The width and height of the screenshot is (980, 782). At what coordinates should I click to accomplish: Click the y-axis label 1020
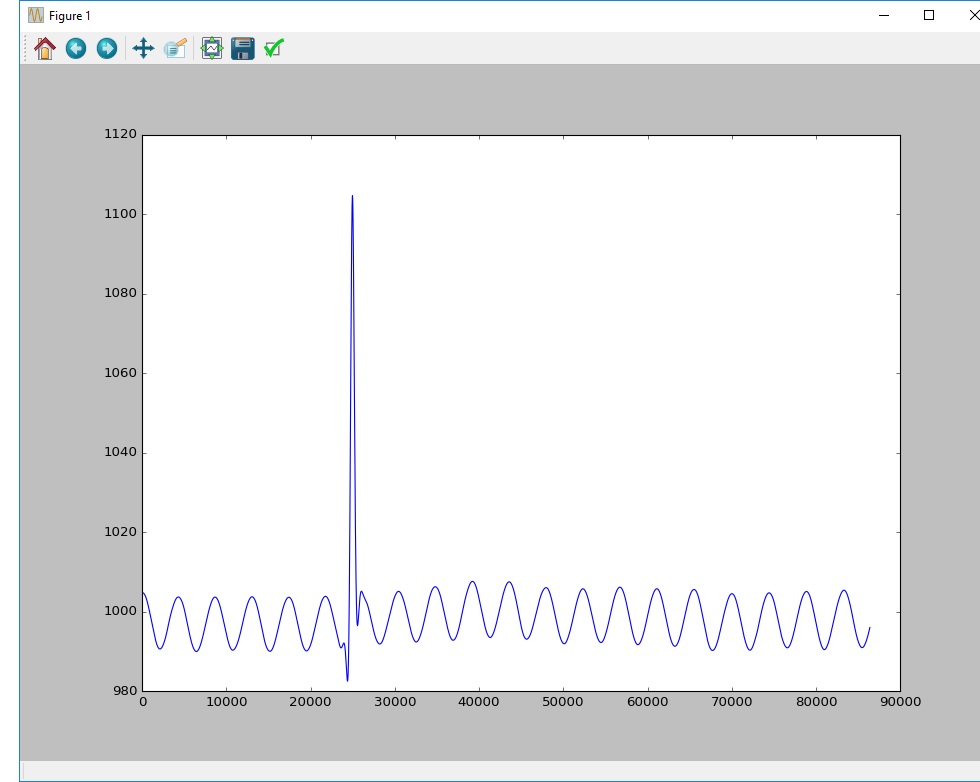pos(120,531)
